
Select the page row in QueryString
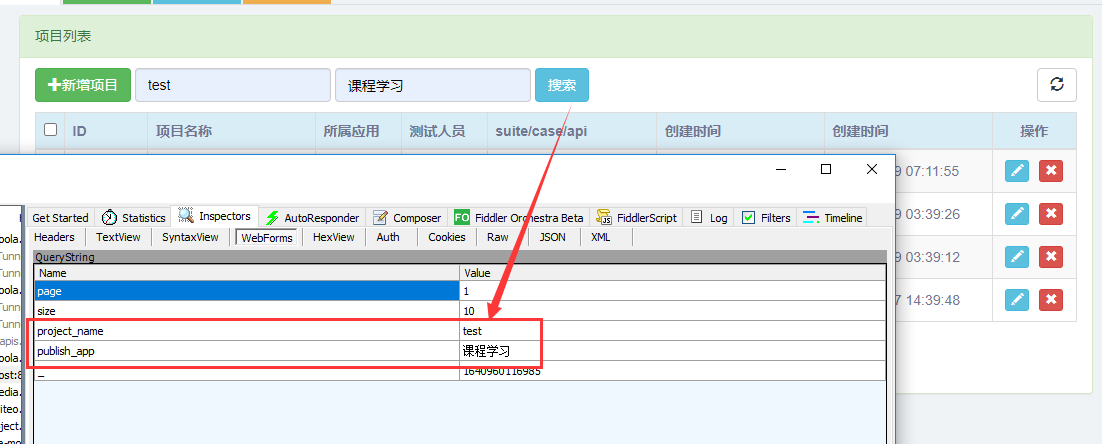[x=460, y=291]
